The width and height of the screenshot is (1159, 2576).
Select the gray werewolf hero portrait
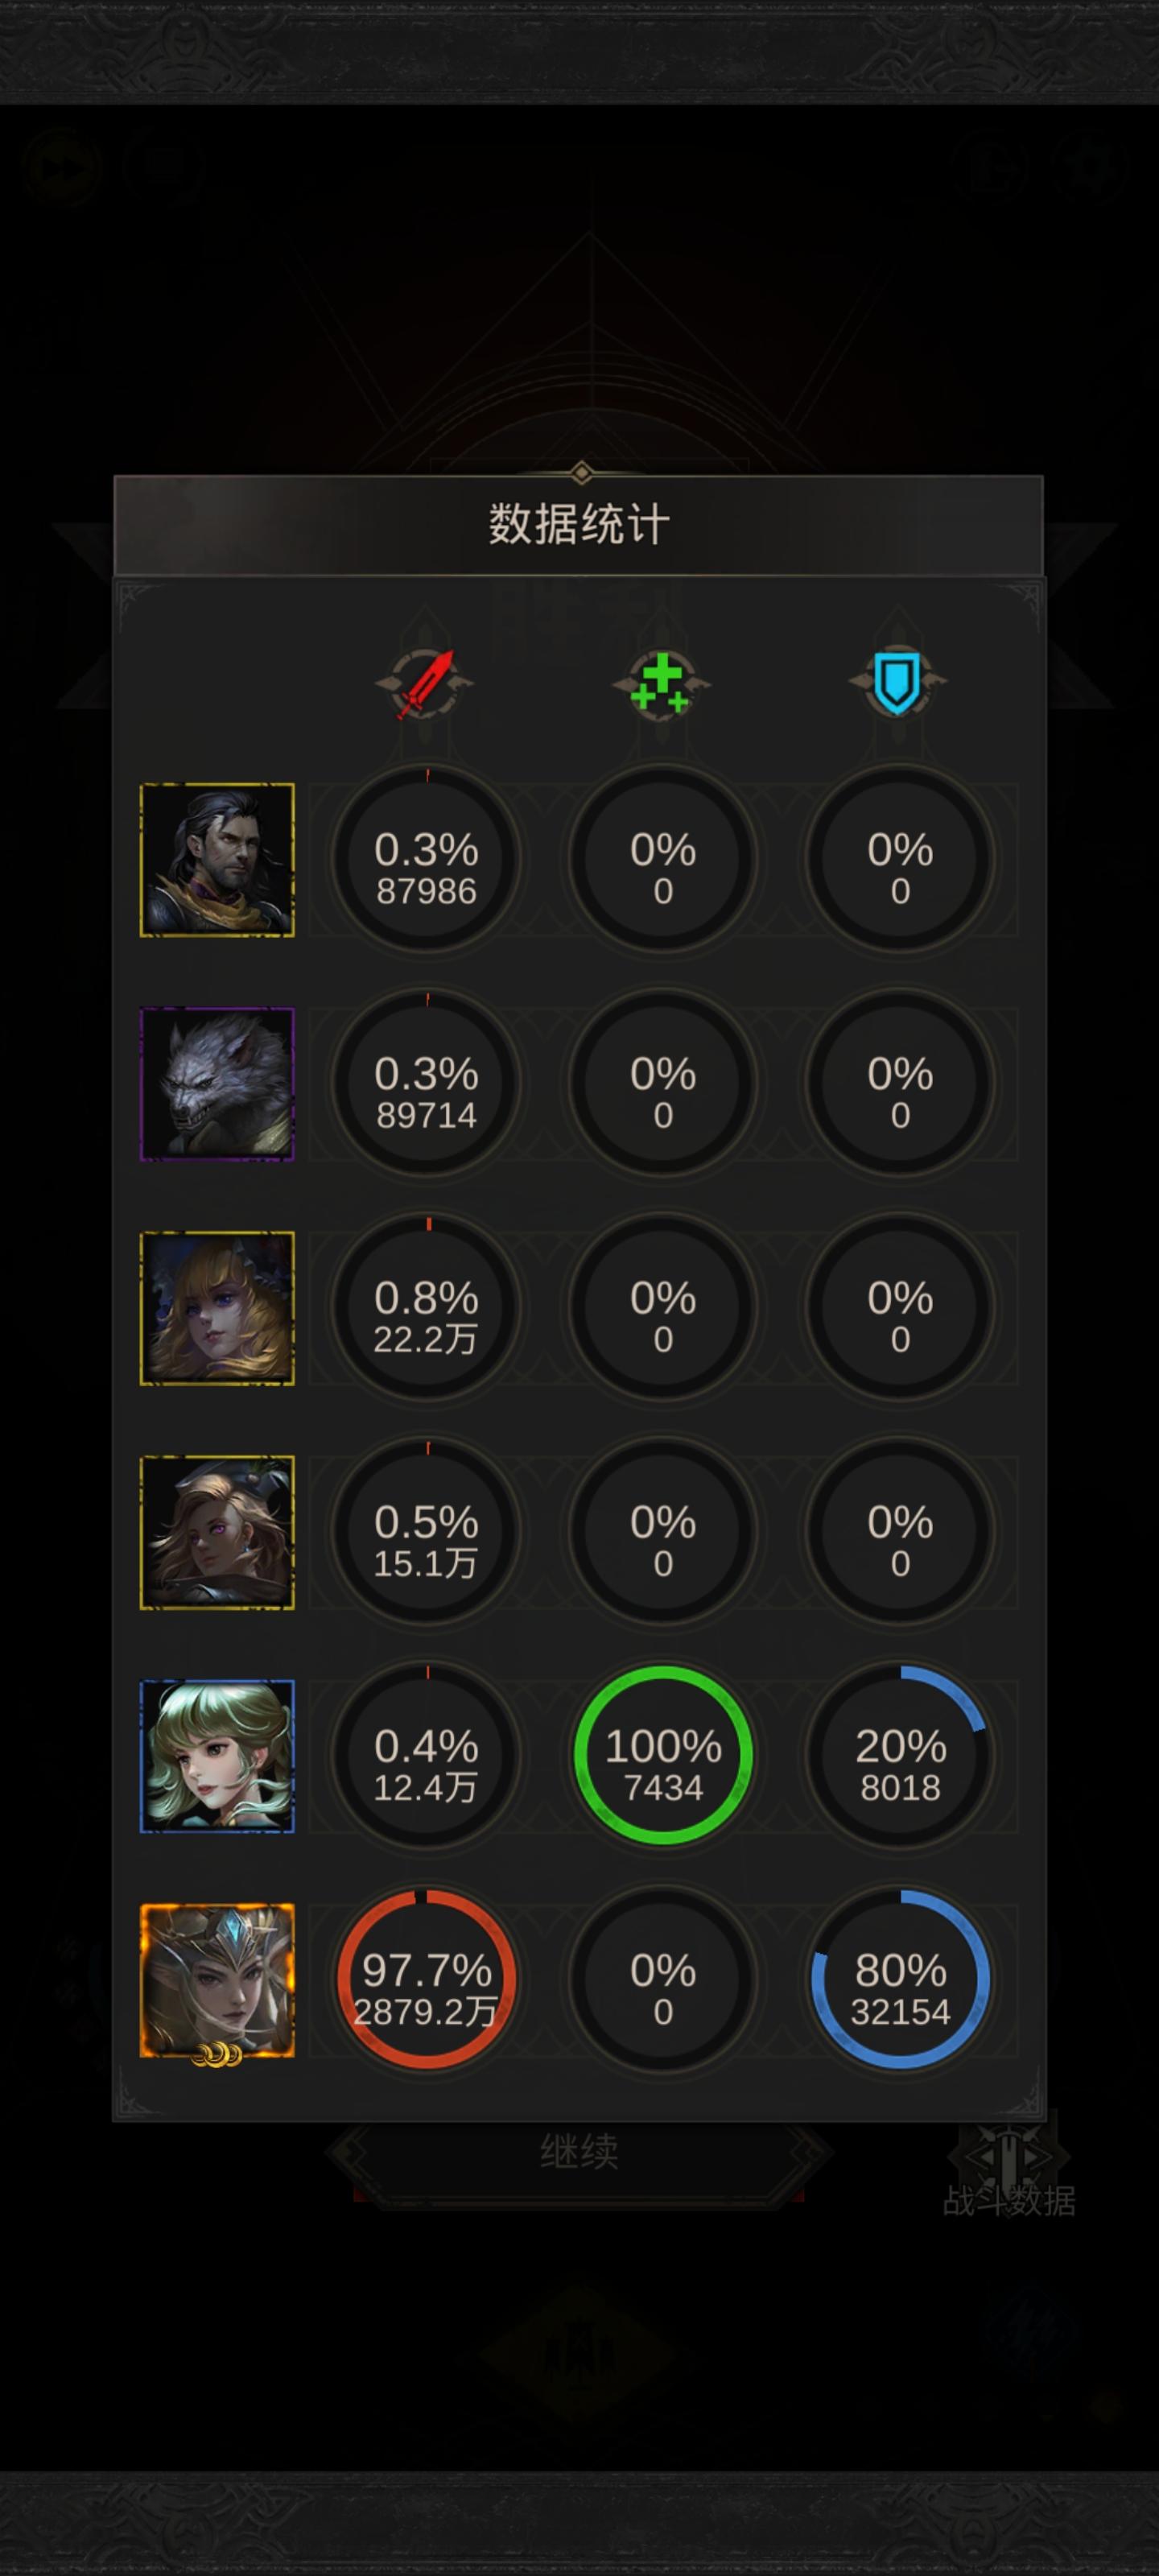click(217, 1084)
